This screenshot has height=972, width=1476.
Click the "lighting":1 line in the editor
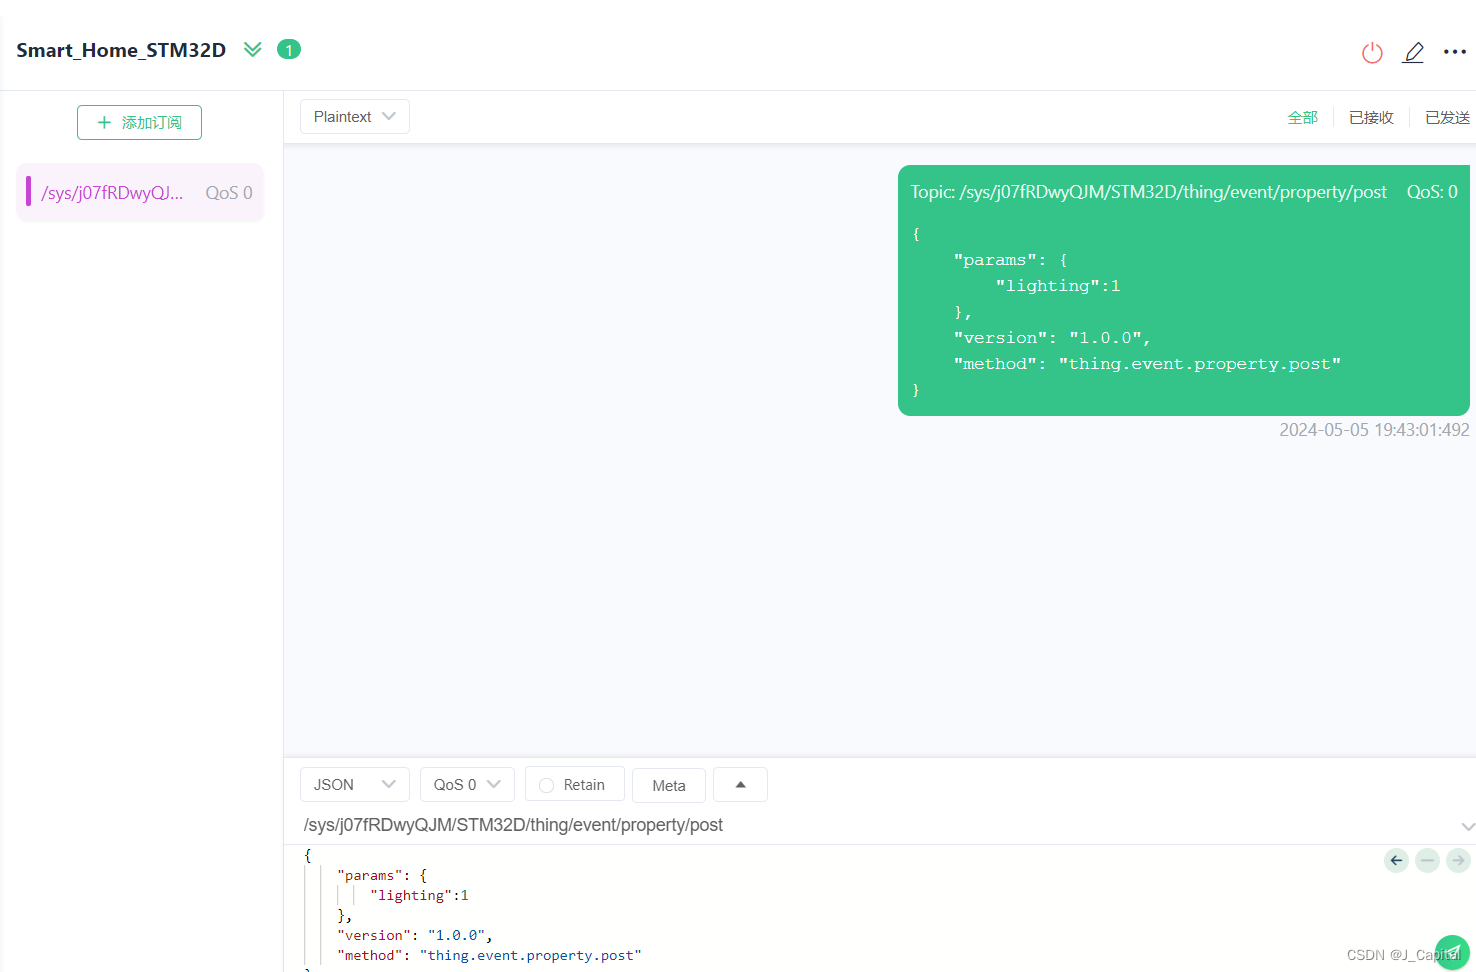click(x=419, y=896)
